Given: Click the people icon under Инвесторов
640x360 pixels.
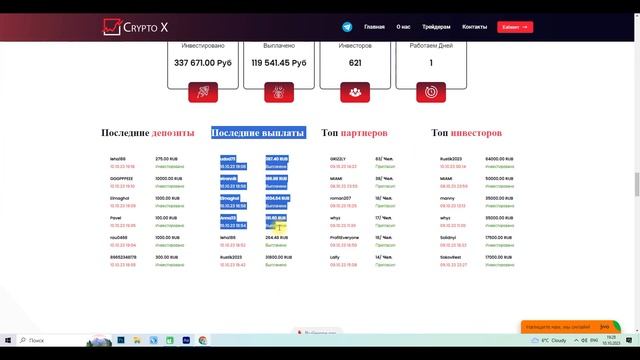Looking at the screenshot, I should coord(355,92).
